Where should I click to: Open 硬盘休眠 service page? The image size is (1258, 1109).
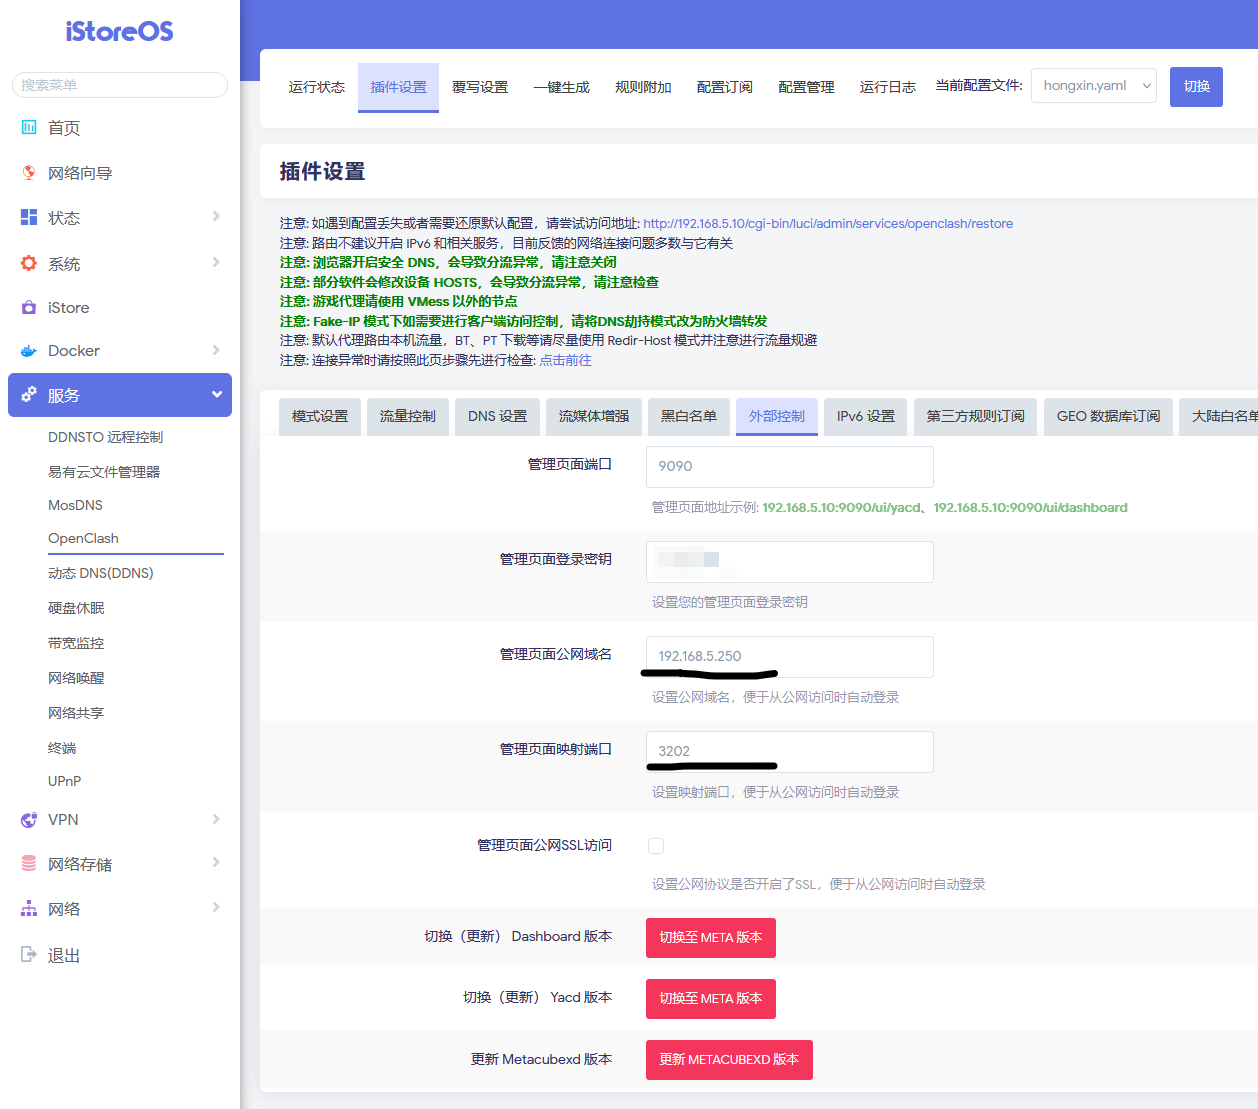(x=76, y=608)
